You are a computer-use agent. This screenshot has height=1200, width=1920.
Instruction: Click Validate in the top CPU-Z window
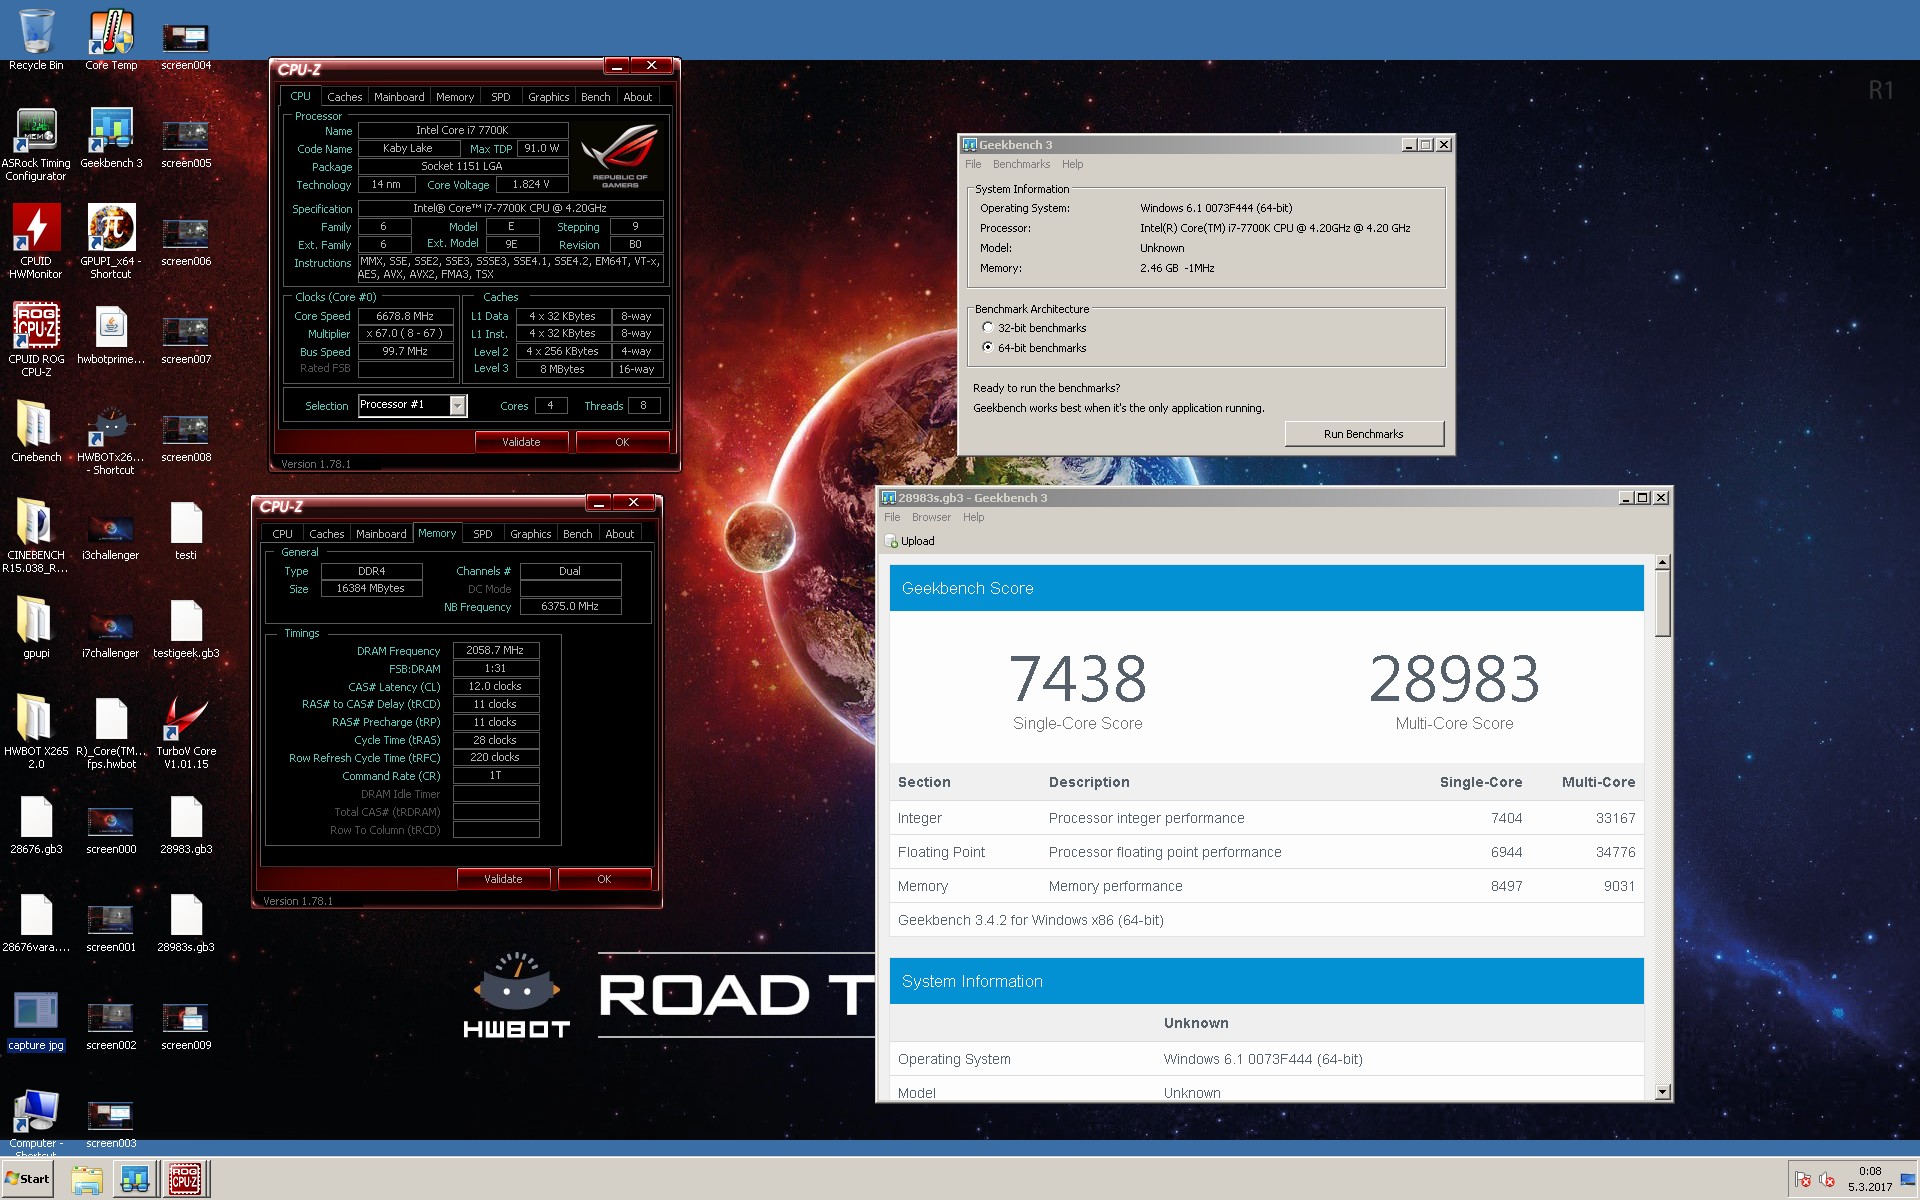521,442
